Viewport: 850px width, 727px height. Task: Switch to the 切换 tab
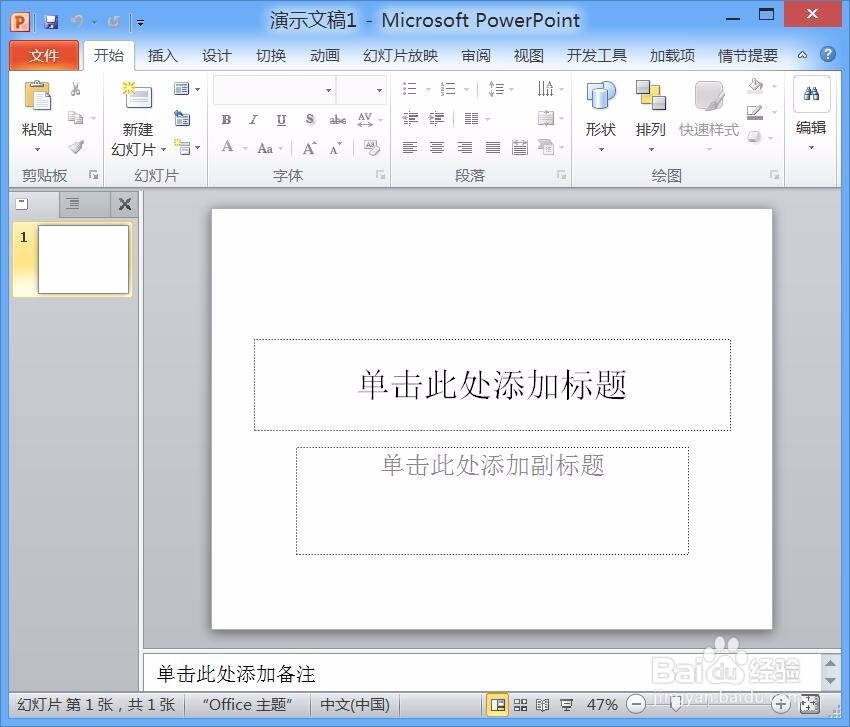(x=271, y=55)
